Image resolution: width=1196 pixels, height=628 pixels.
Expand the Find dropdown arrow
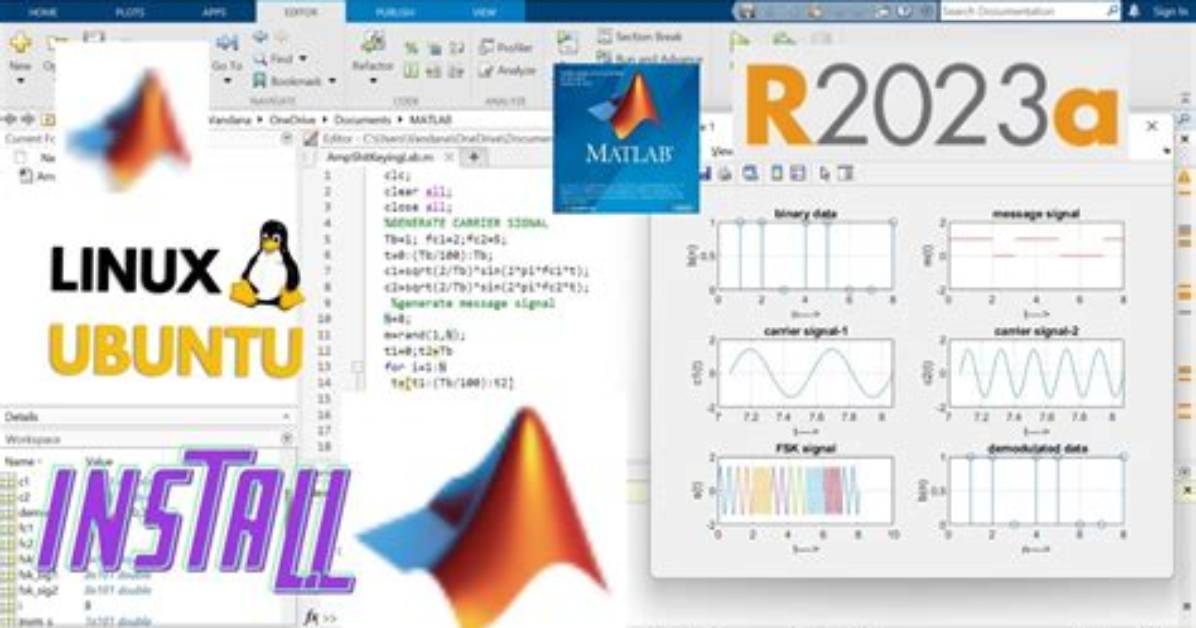pyautogui.click(x=303, y=59)
